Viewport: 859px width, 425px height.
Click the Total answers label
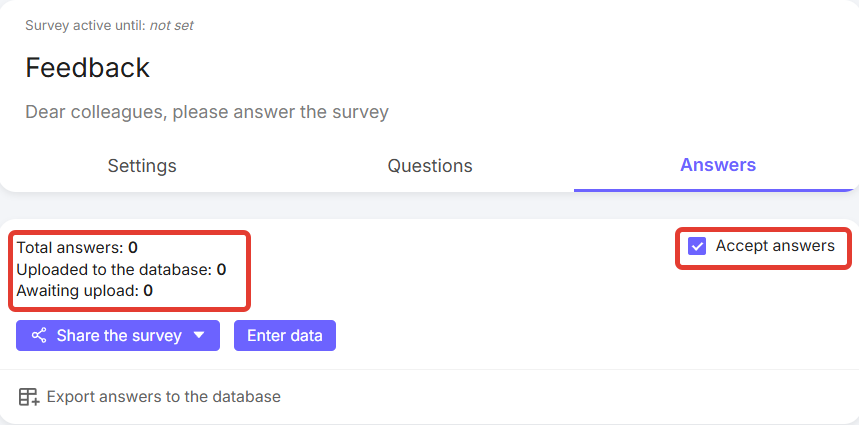(x=70, y=247)
